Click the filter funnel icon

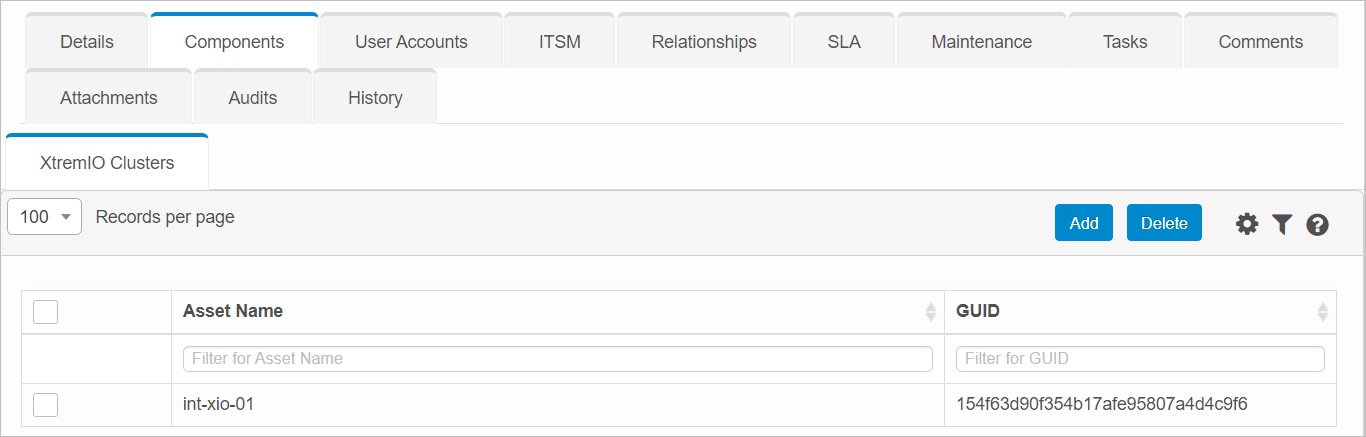pyautogui.click(x=1283, y=224)
